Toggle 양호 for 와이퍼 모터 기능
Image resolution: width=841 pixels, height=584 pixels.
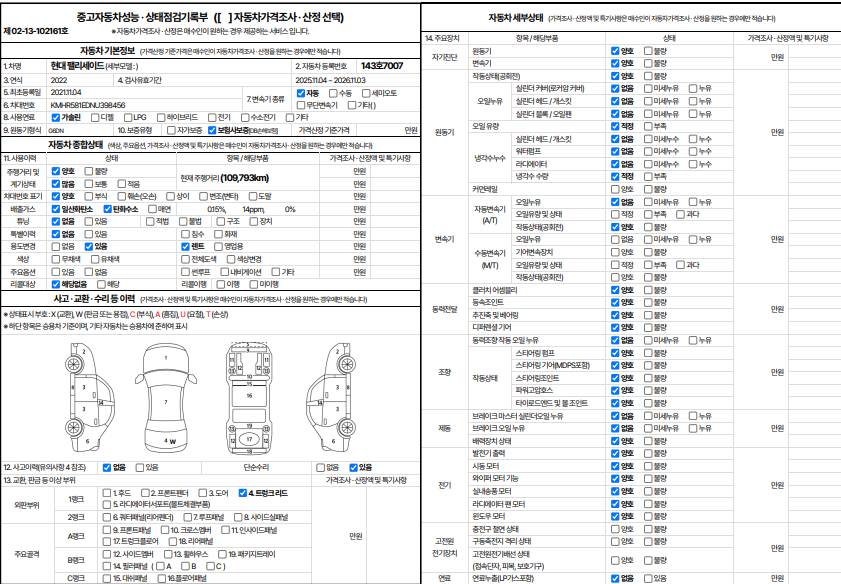[615, 478]
